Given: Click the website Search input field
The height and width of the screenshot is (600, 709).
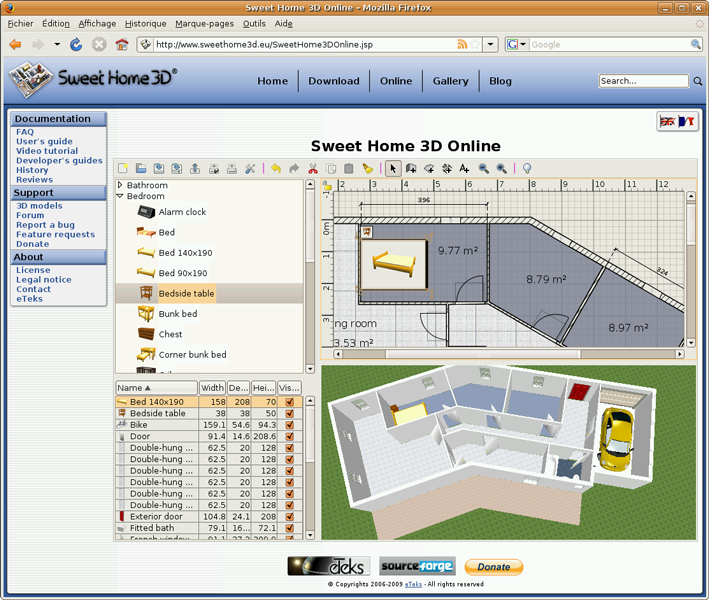Looking at the screenshot, I should point(643,81).
